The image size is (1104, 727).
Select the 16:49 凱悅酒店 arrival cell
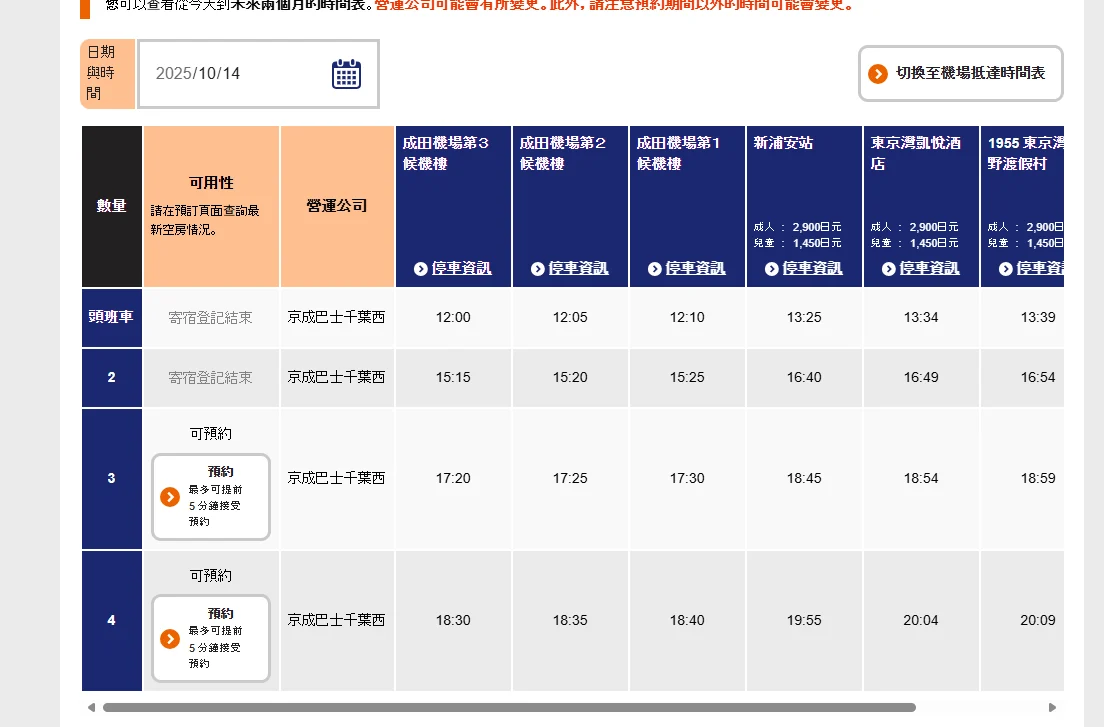tap(921, 377)
